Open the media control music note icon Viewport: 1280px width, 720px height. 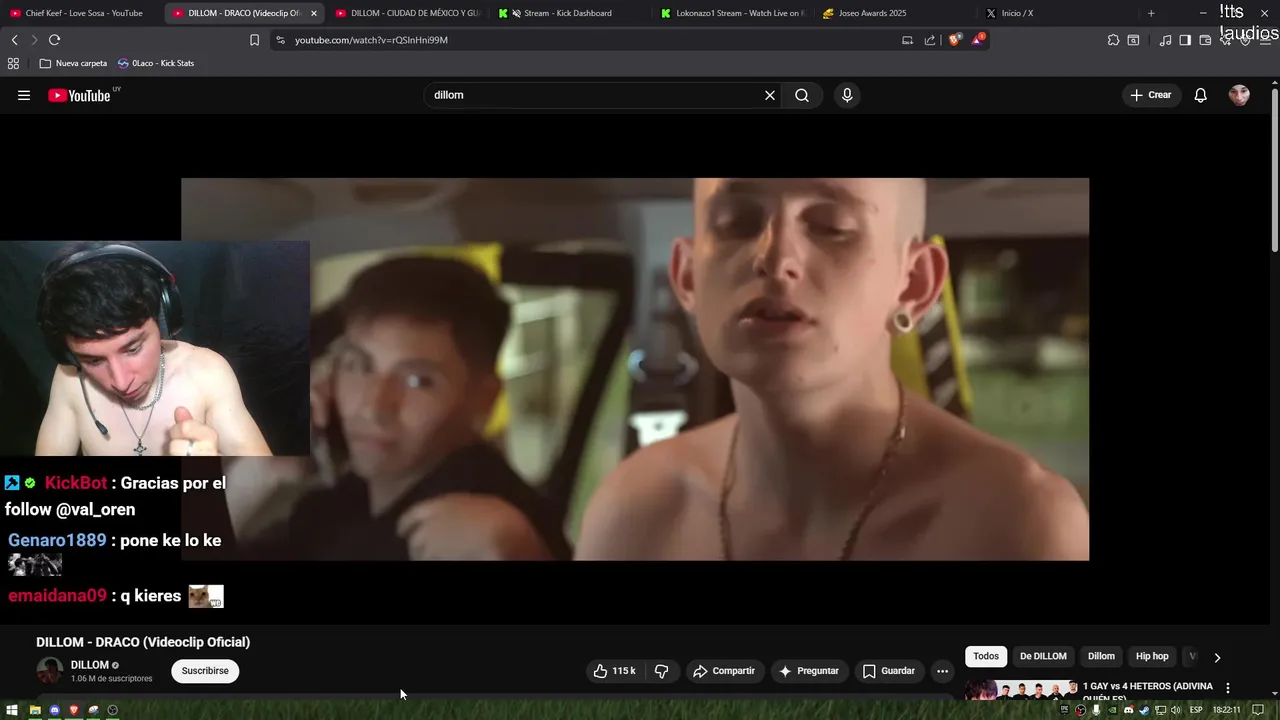pyautogui.click(x=1165, y=40)
